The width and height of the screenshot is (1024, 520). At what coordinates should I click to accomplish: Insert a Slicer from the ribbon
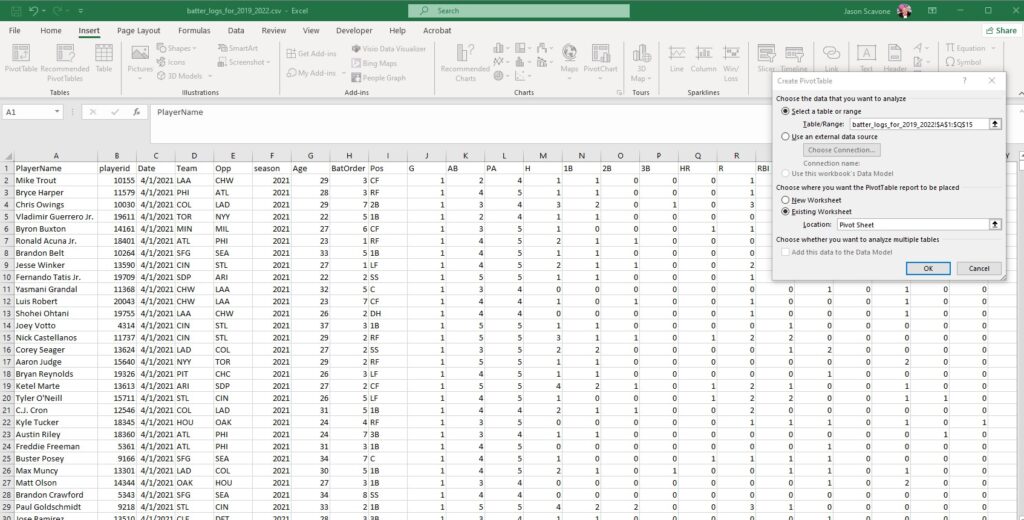766,59
